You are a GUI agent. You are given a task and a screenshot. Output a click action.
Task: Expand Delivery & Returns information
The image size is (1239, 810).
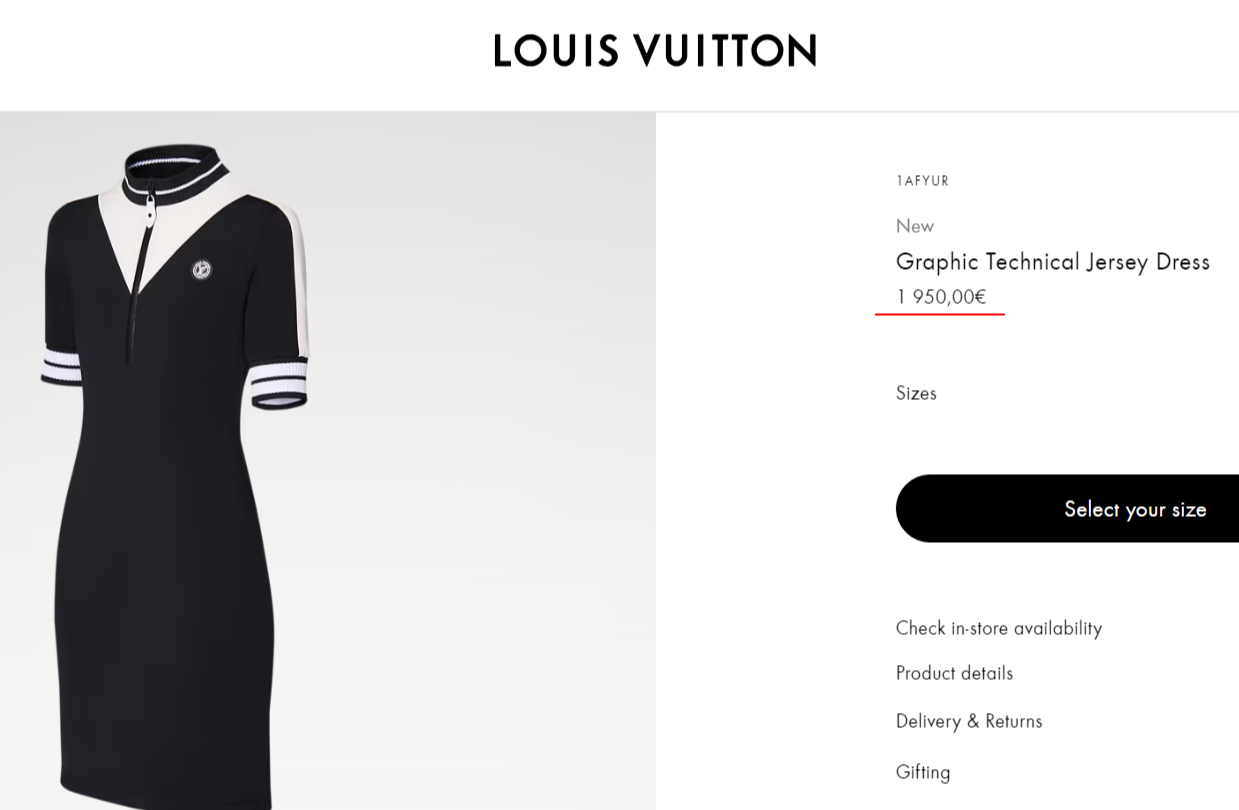pyautogui.click(x=968, y=721)
